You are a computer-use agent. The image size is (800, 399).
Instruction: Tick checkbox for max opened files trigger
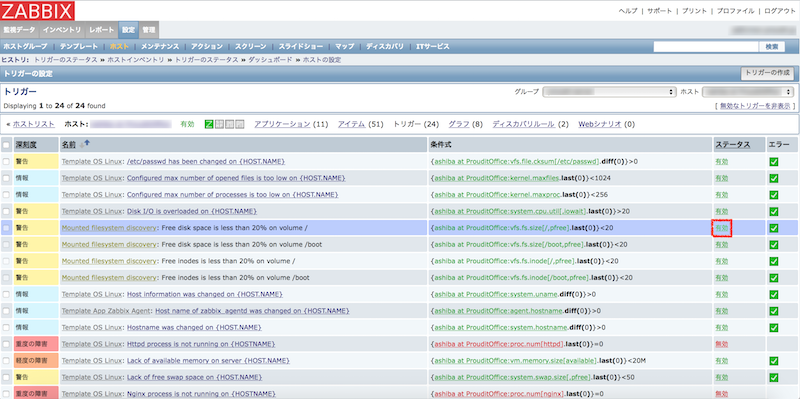pyautogui.click(x=6, y=178)
